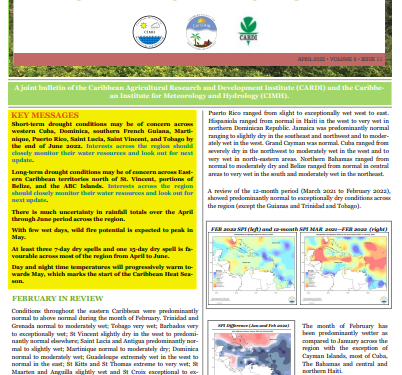Click the 12-month SPI map on right
Viewport: 402px width, 375px height.
pos(344,268)
